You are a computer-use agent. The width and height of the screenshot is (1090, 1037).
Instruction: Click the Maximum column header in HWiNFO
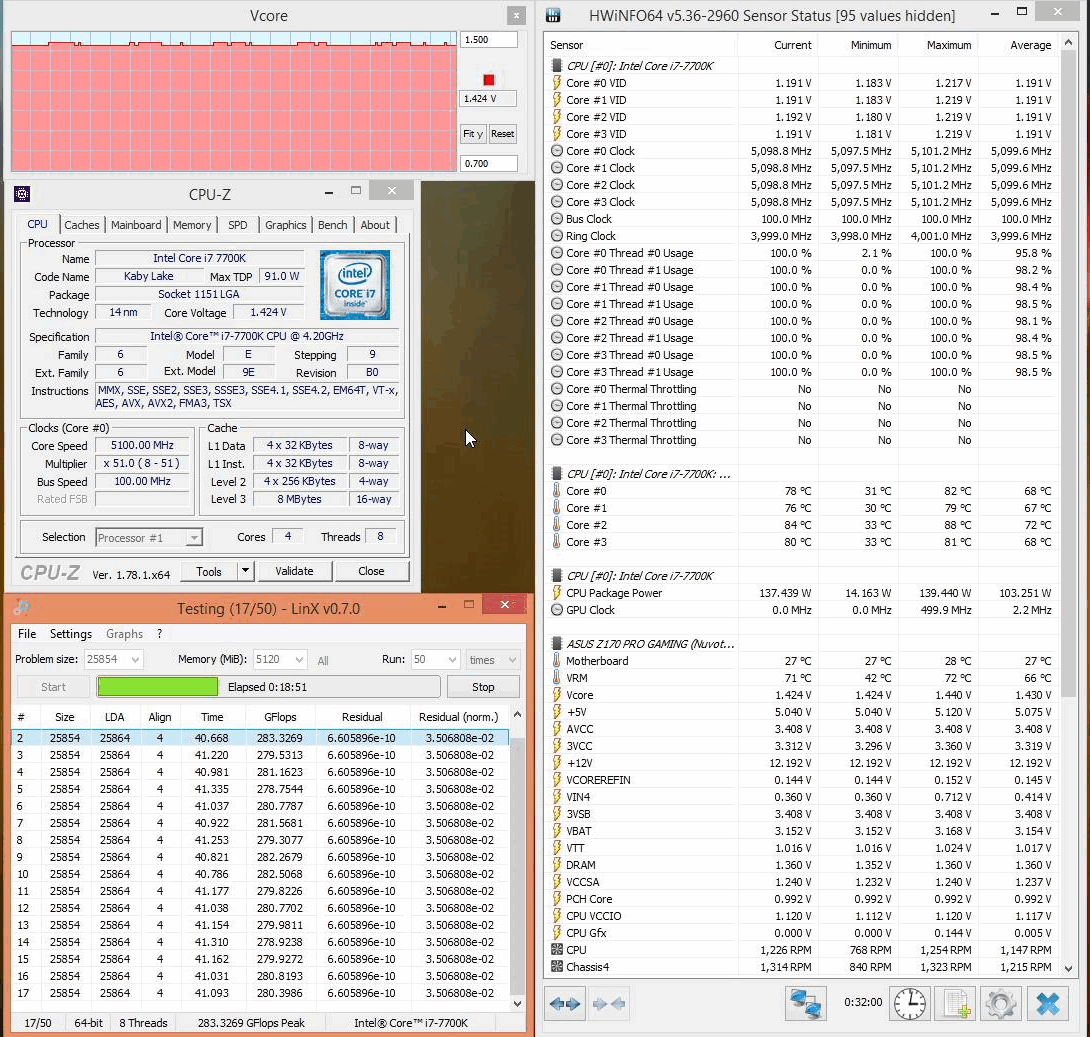[x=938, y=45]
